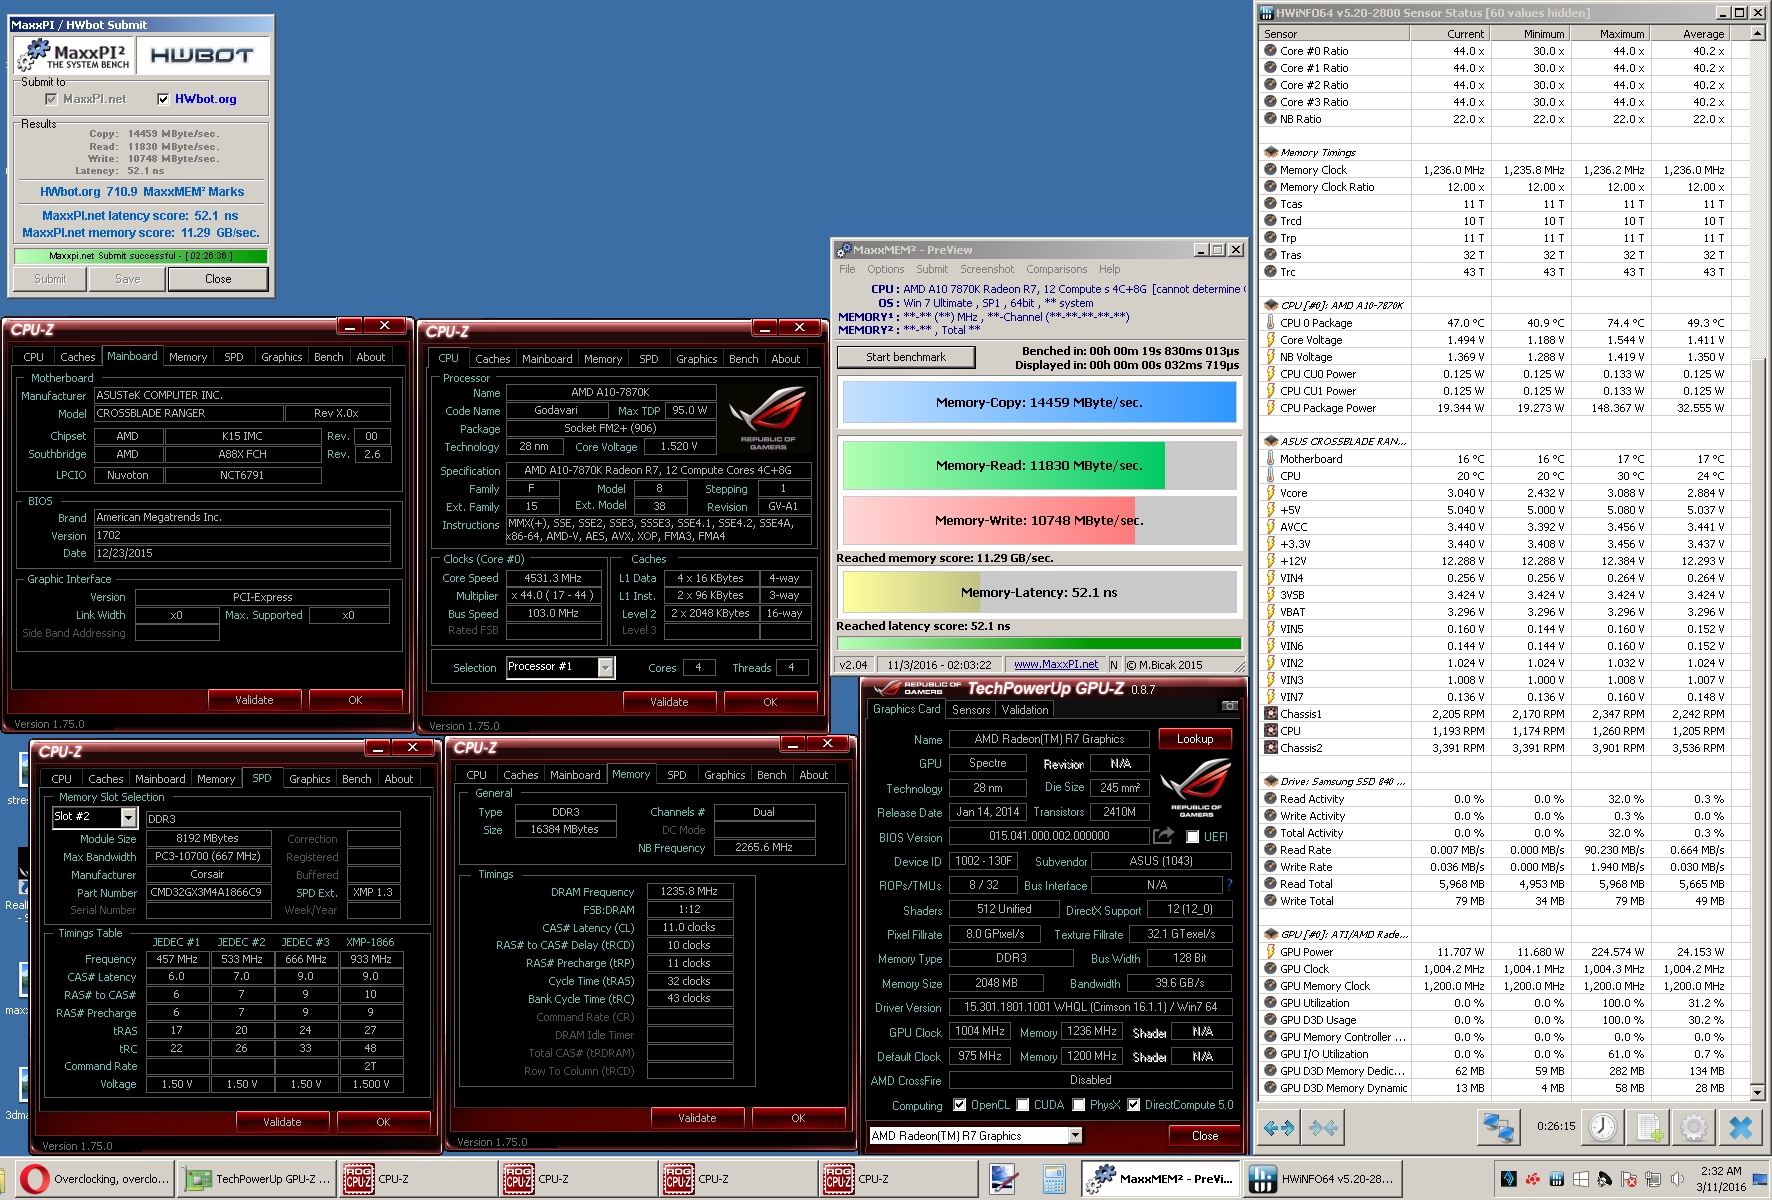
Task: Select the 'Core Voltage' sensor row in HWiNFO
Action: [1504, 340]
